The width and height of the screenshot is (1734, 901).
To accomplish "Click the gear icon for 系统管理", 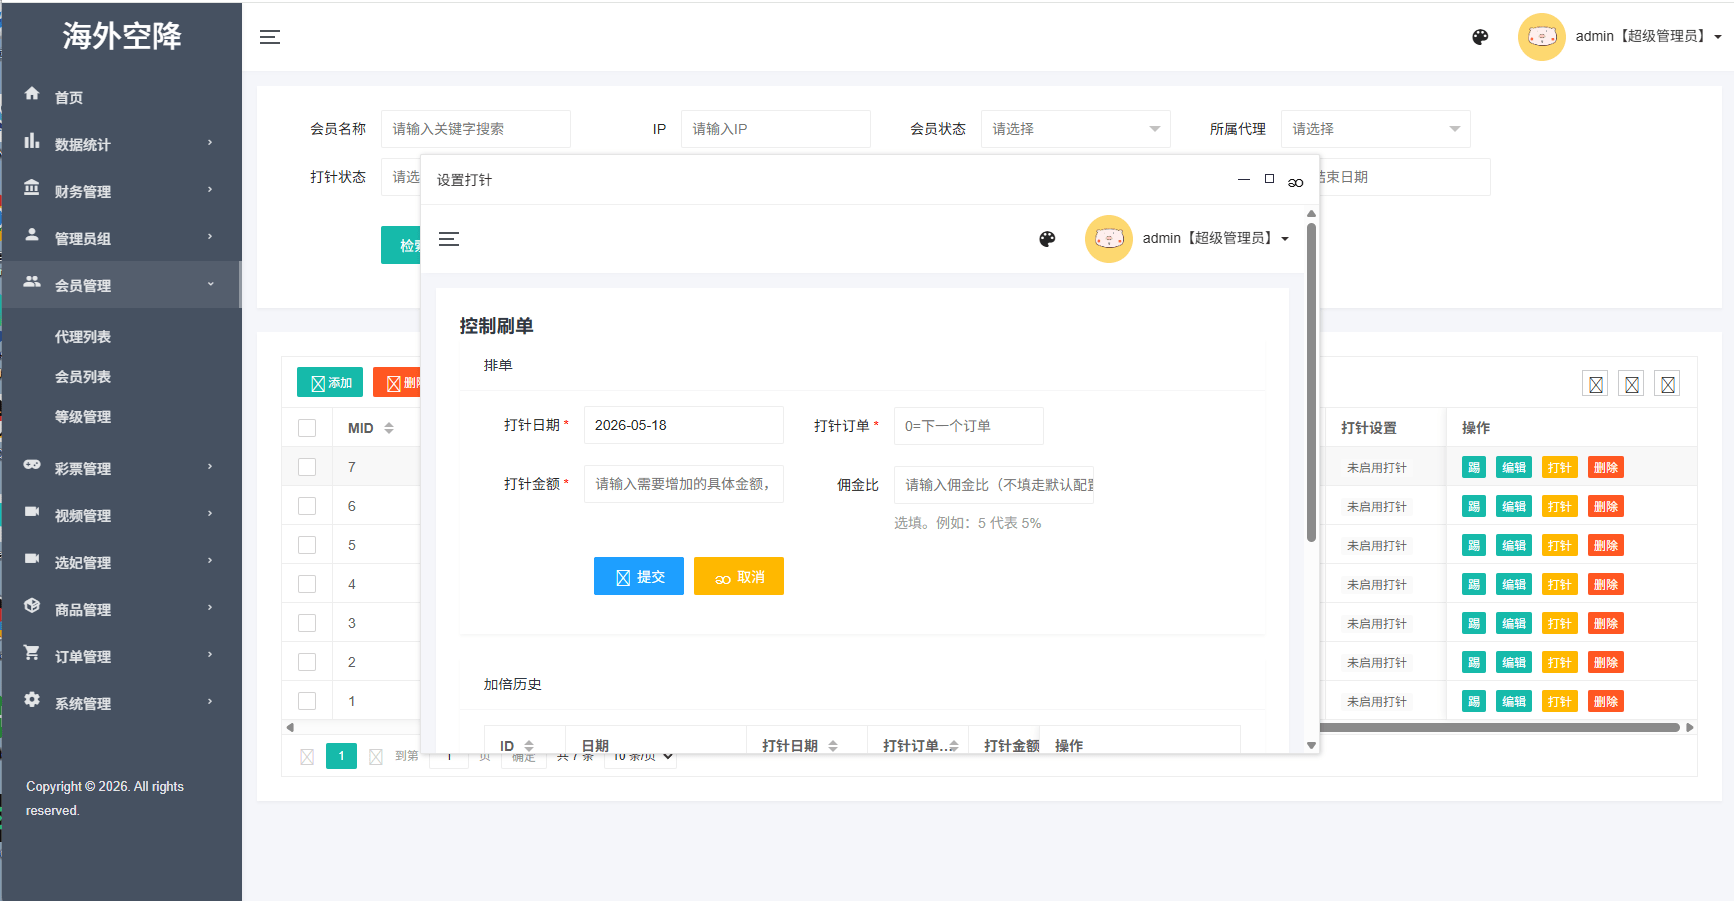I will click(x=32, y=700).
